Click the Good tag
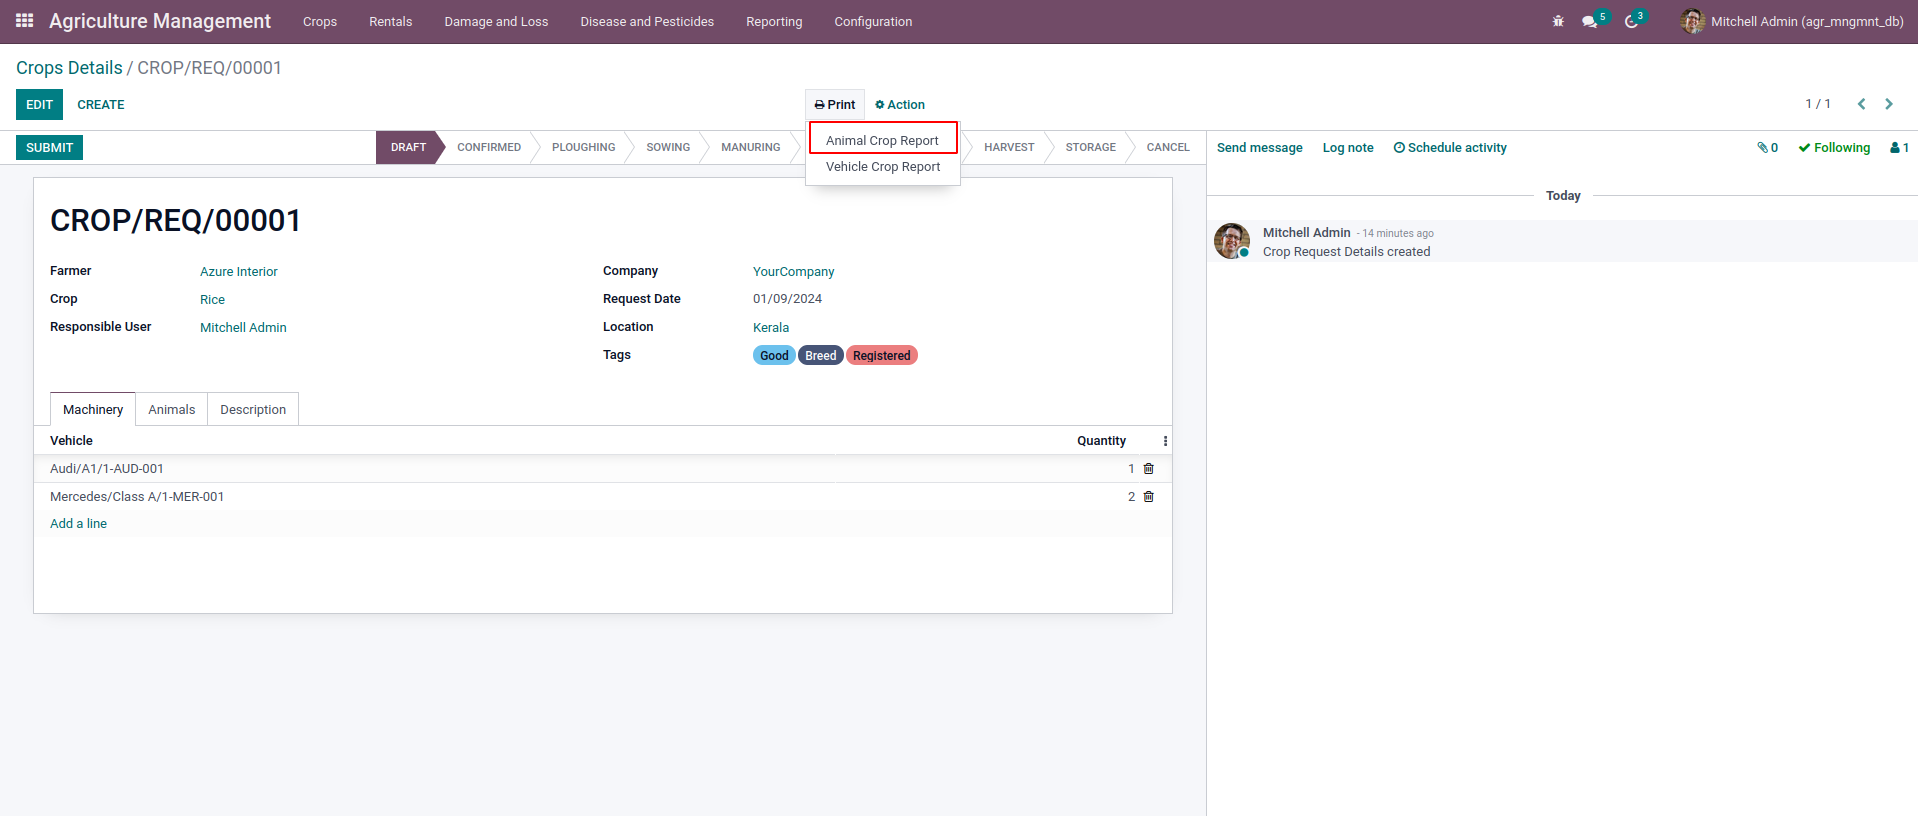The width and height of the screenshot is (1918, 816). click(774, 356)
